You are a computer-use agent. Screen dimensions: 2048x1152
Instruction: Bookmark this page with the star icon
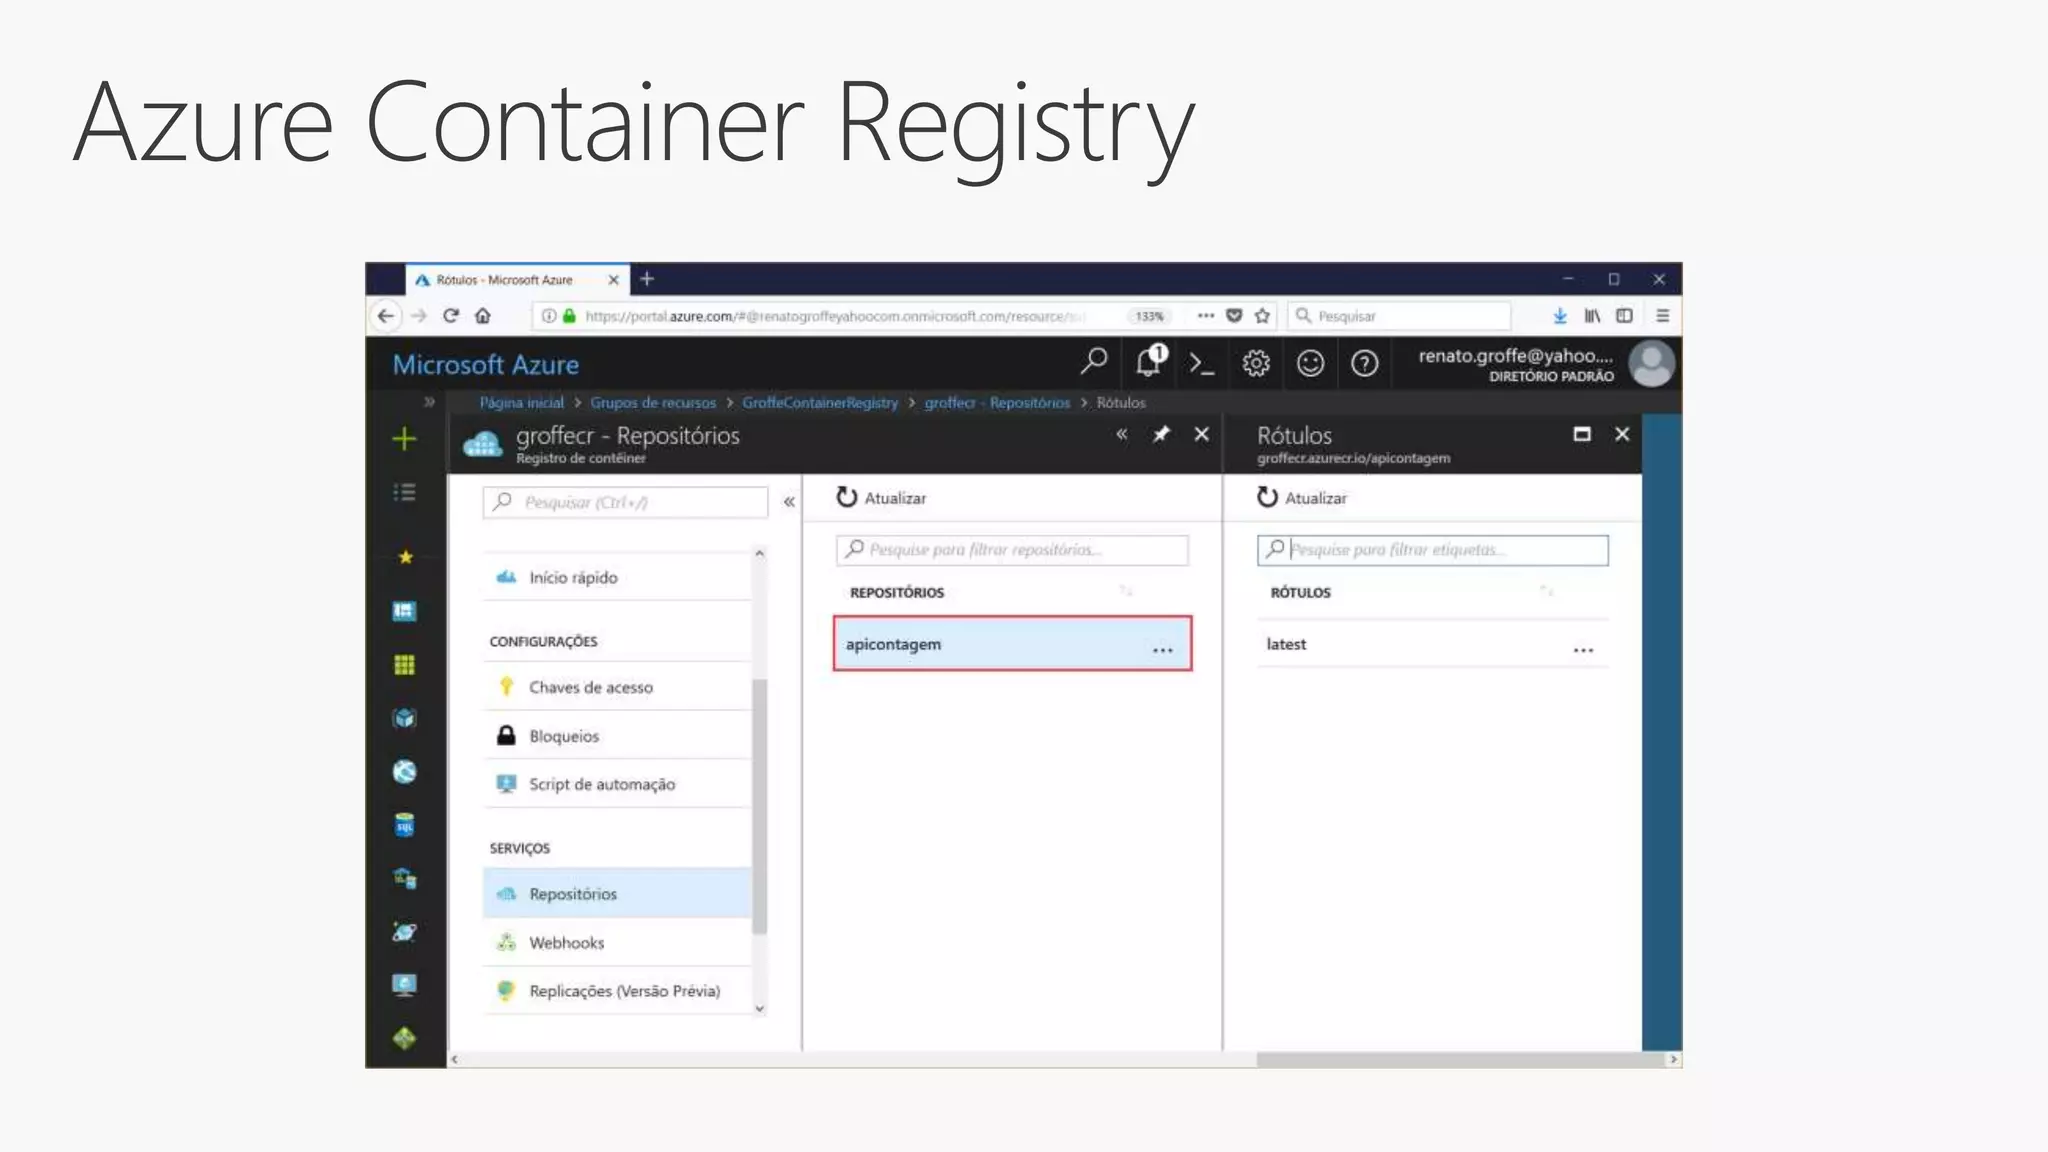point(1262,316)
